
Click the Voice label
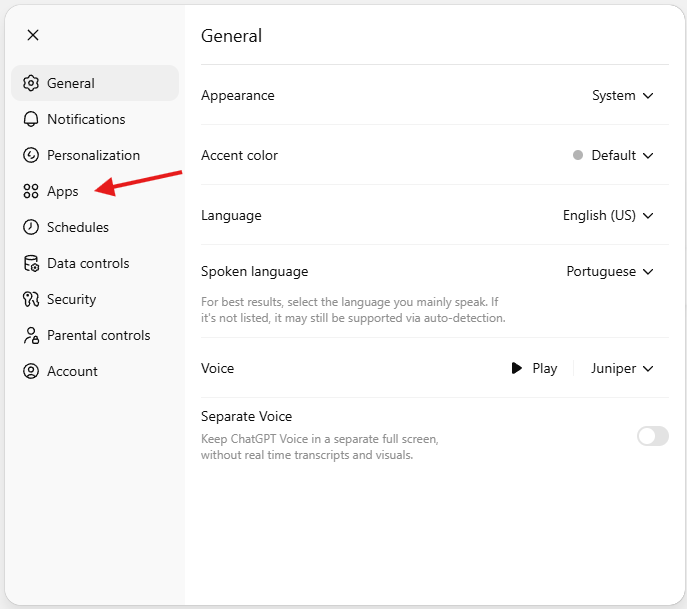(217, 368)
